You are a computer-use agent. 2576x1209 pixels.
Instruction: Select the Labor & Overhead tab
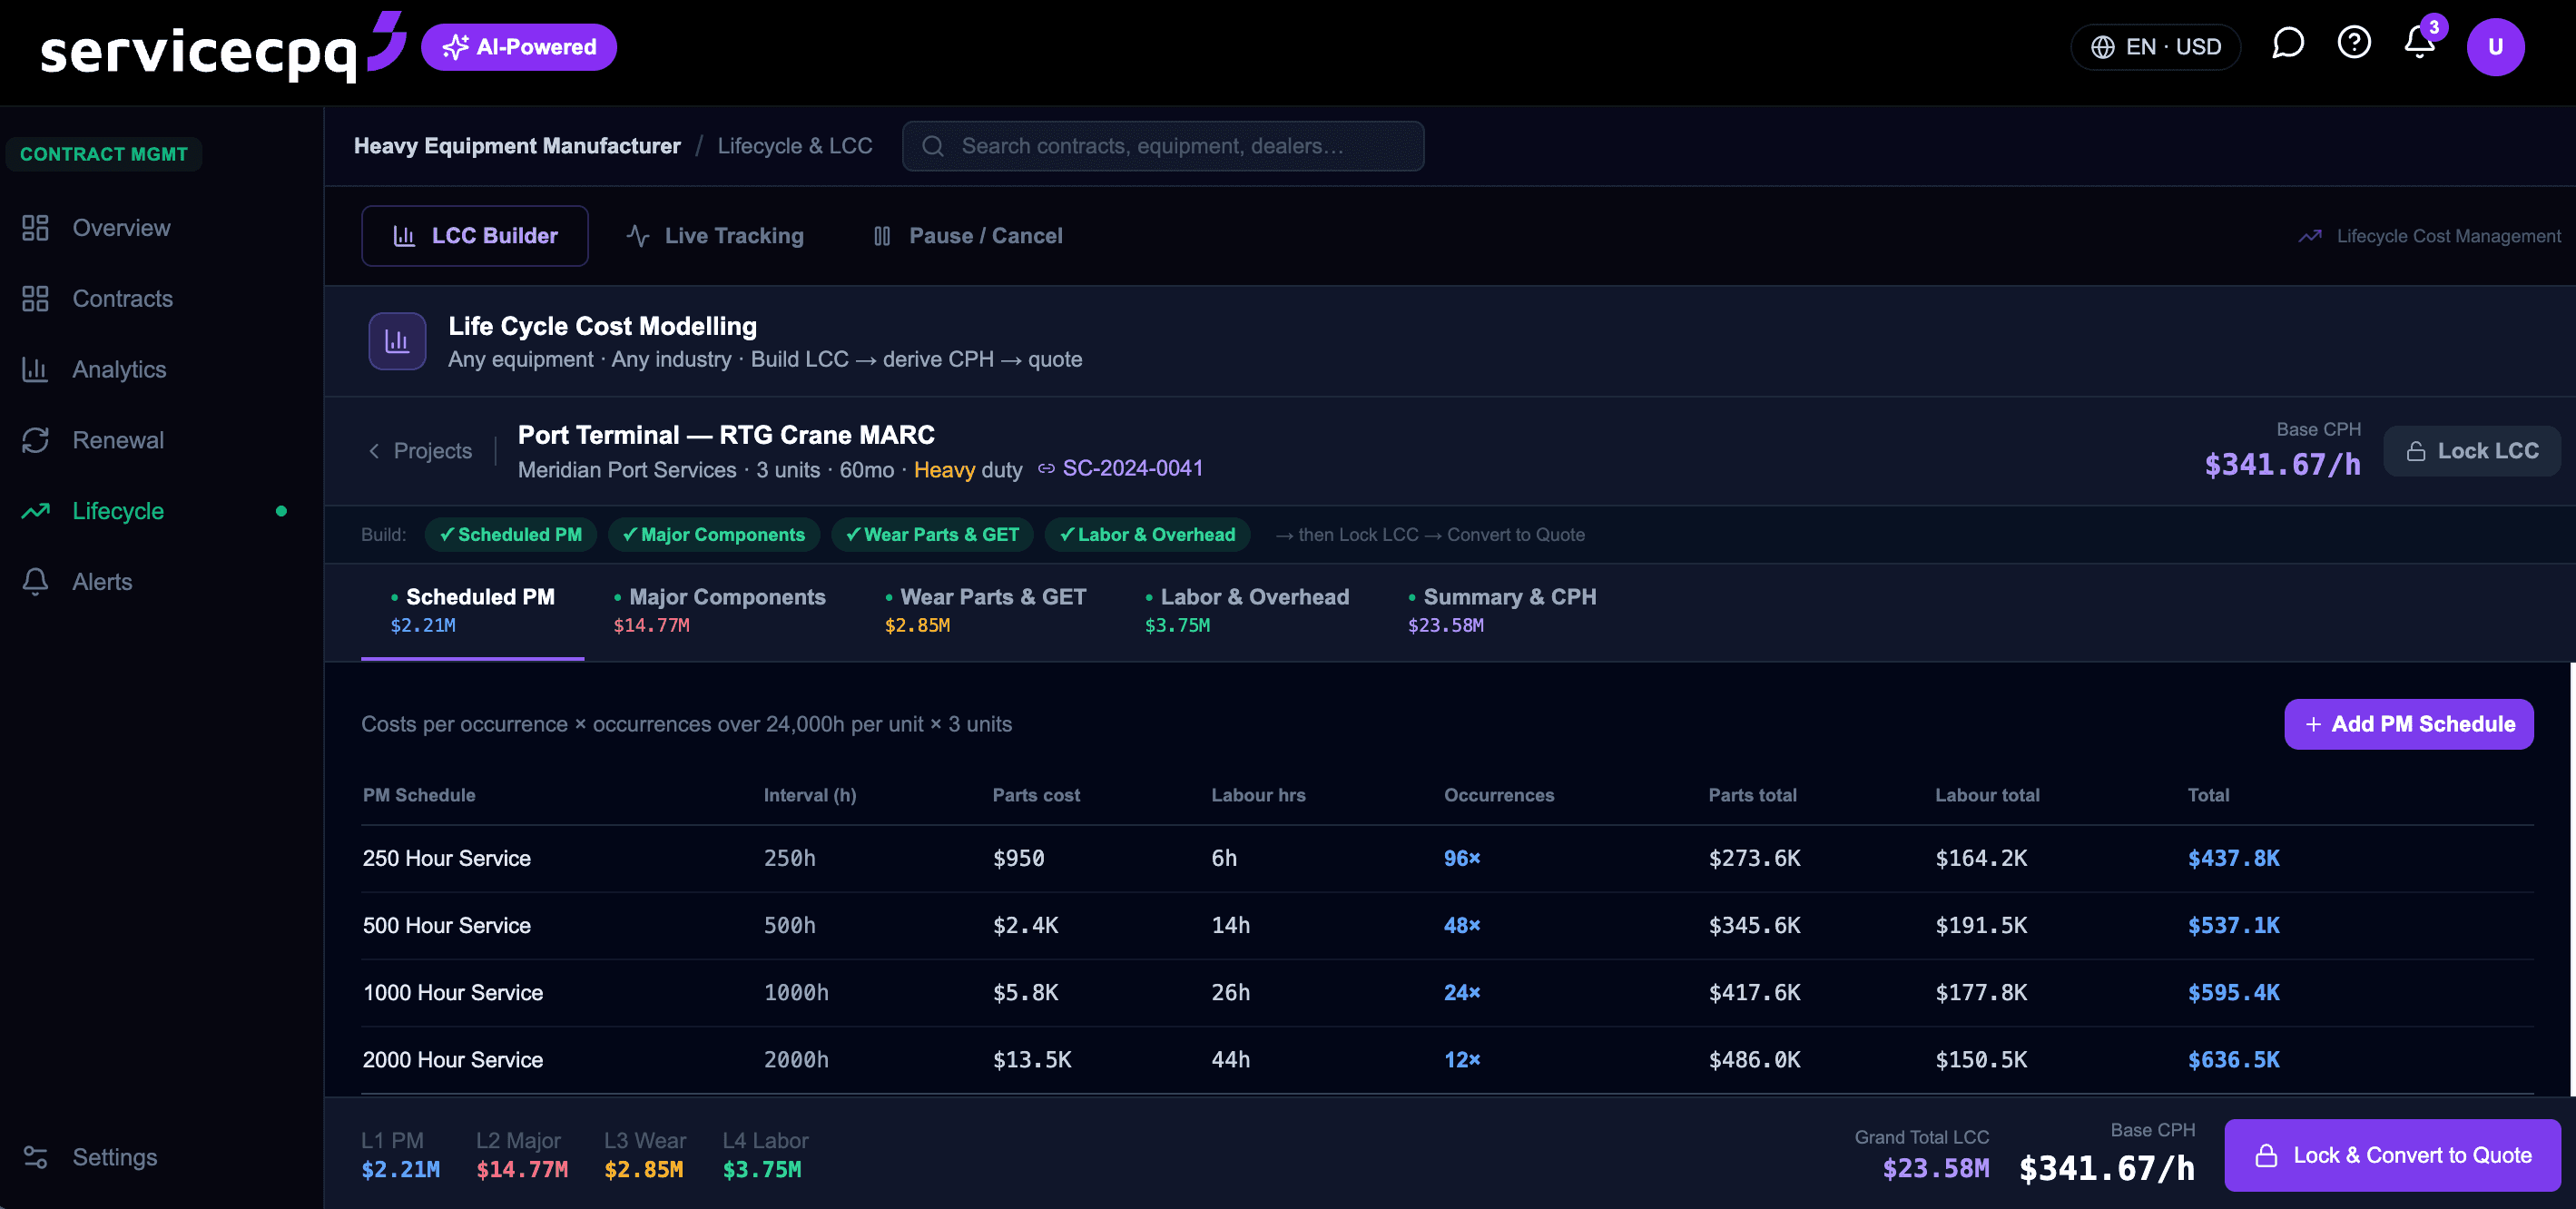pyautogui.click(x=1246, y=610)
